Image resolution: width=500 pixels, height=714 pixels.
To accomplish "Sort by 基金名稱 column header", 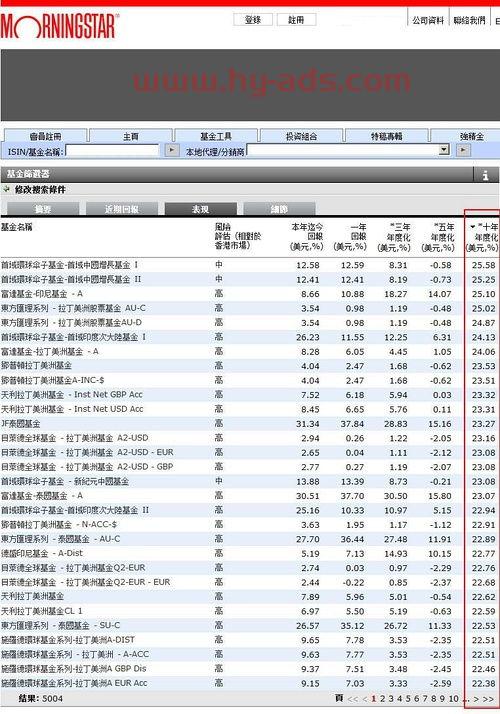I will [16, 227].
